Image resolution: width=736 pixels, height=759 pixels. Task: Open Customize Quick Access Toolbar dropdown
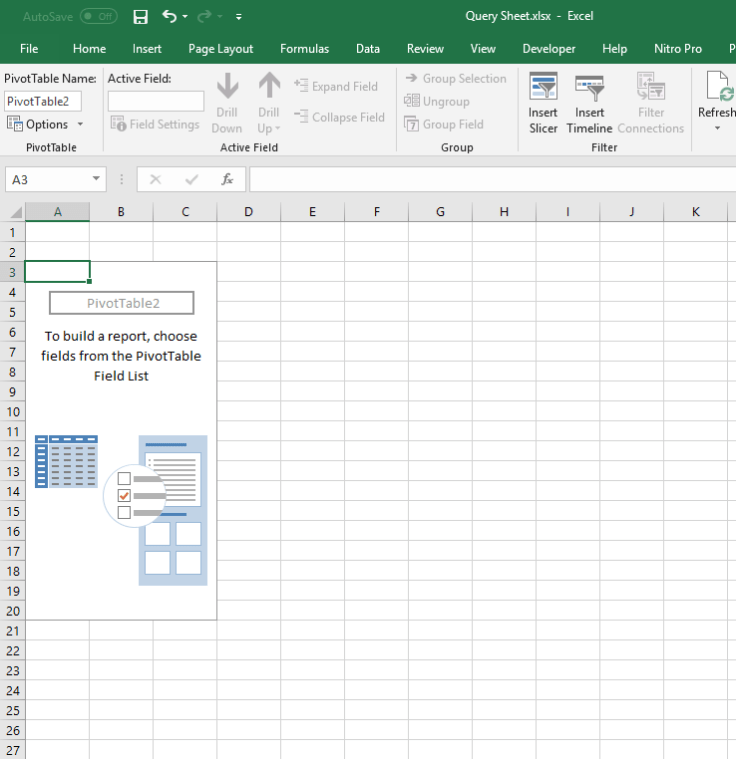239,17
